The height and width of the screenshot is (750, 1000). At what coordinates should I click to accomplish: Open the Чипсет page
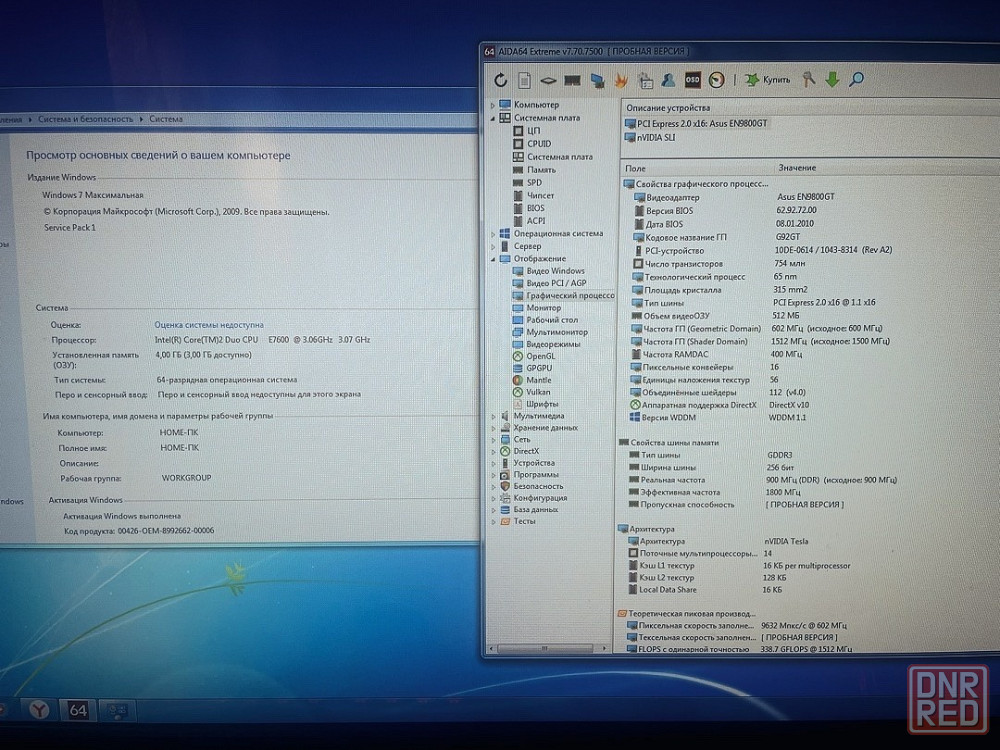click(533, 195)
